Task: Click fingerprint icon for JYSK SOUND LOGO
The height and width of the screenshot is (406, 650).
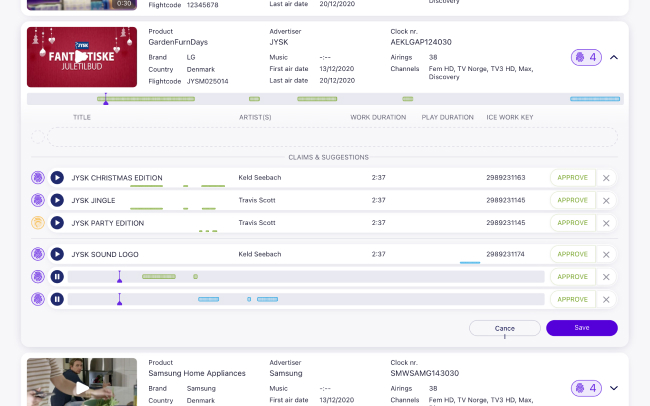Action: coord(38,254)
